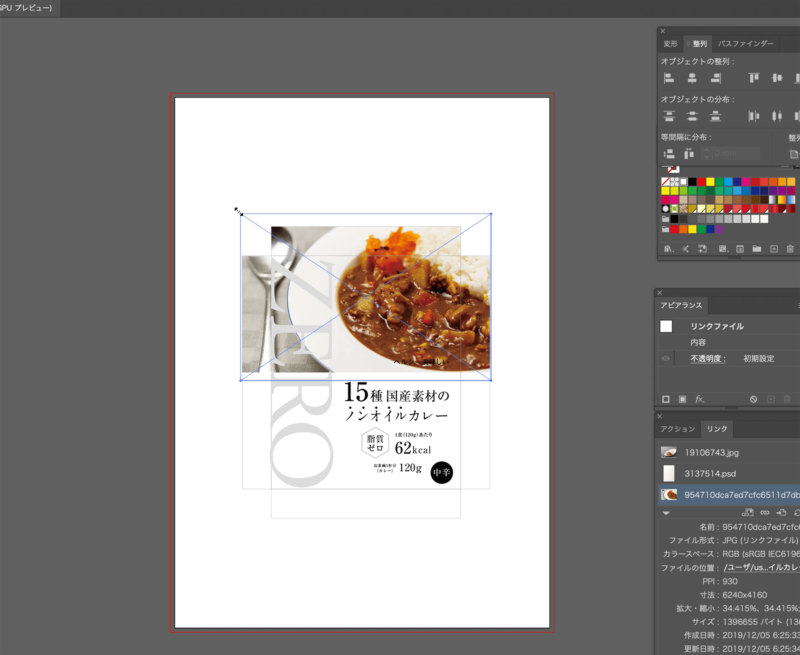Add new effect with the fx icon

coord(700,399)
